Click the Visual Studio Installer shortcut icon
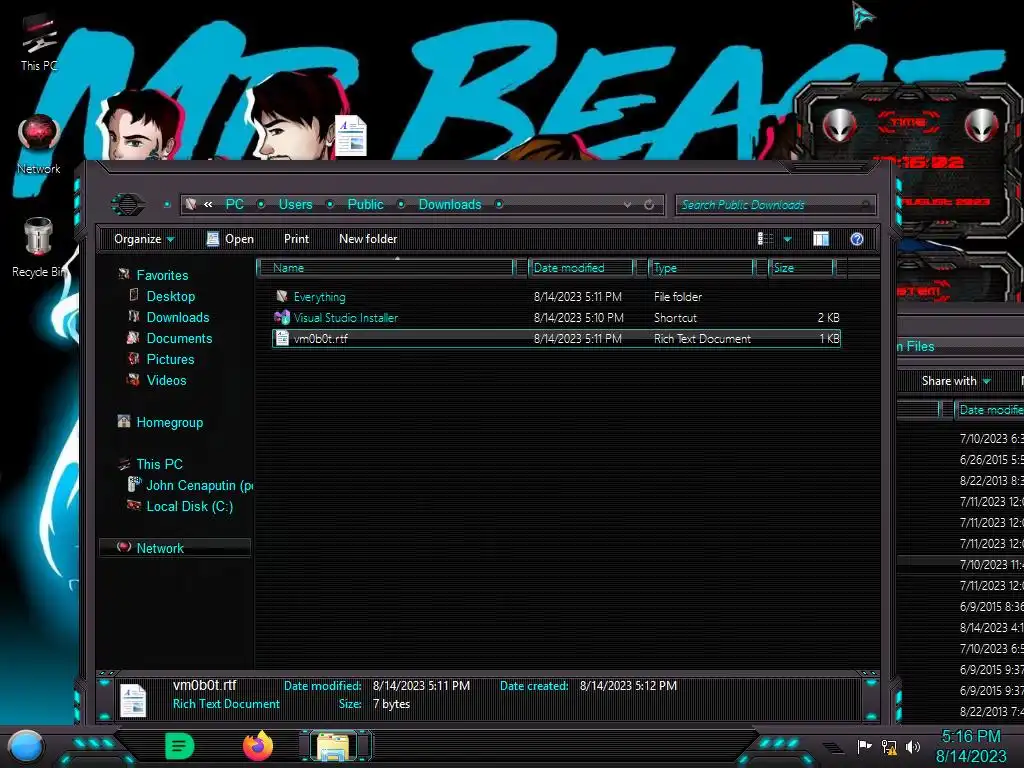 pyautogui.click(x=281, y=317)
